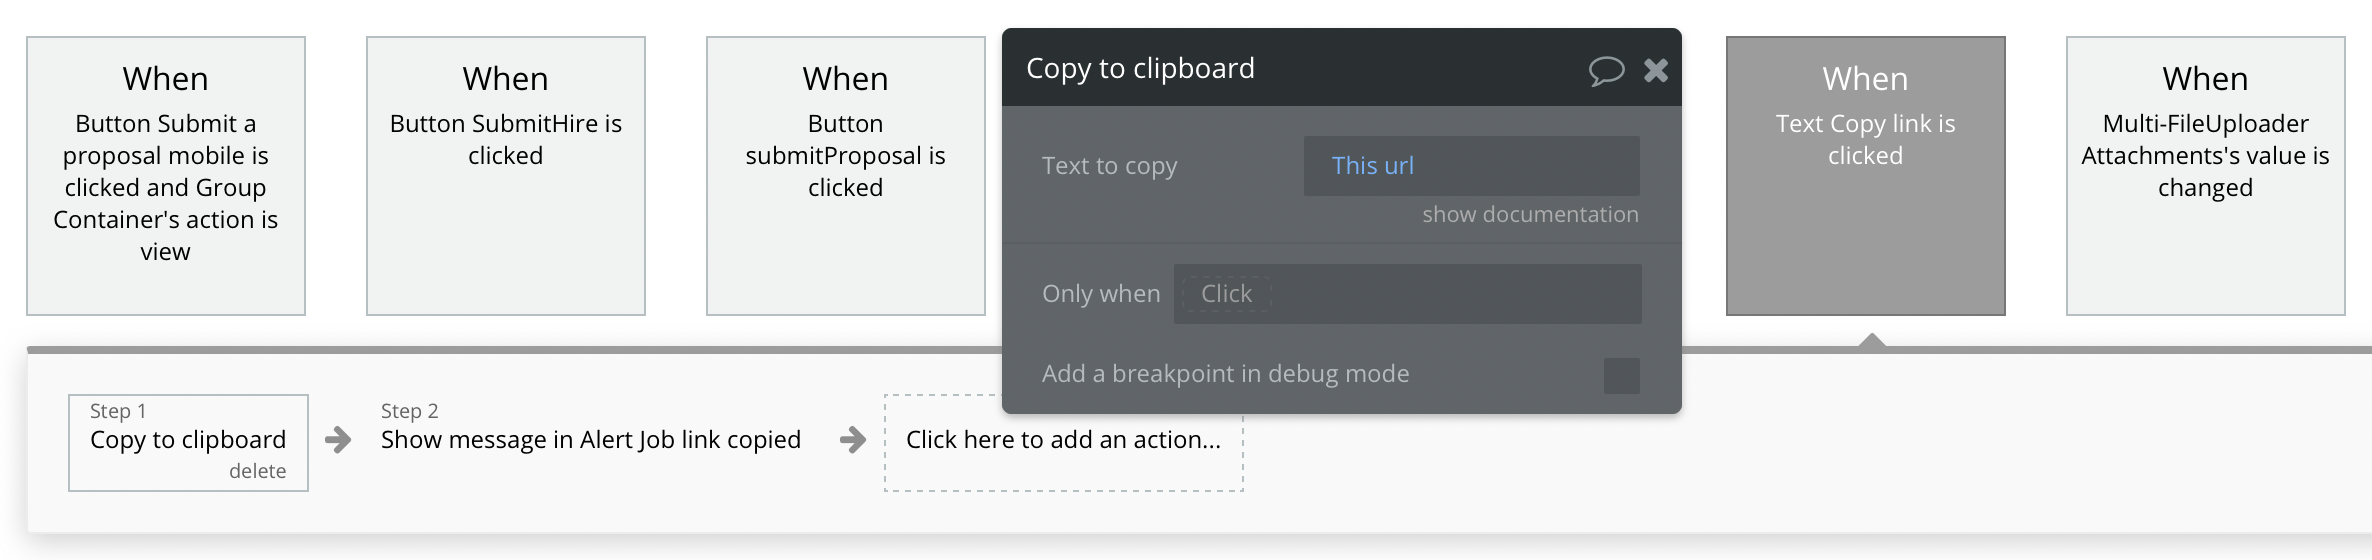Toggle the breakpoint in debug mode checkbox

click(1621, 376)
